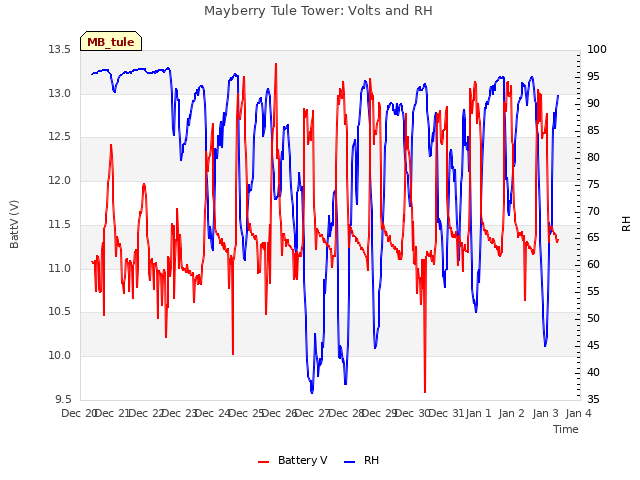Click the 55 right axis value
Viewport: 640px width, 480px height.
tap(593, 291)
